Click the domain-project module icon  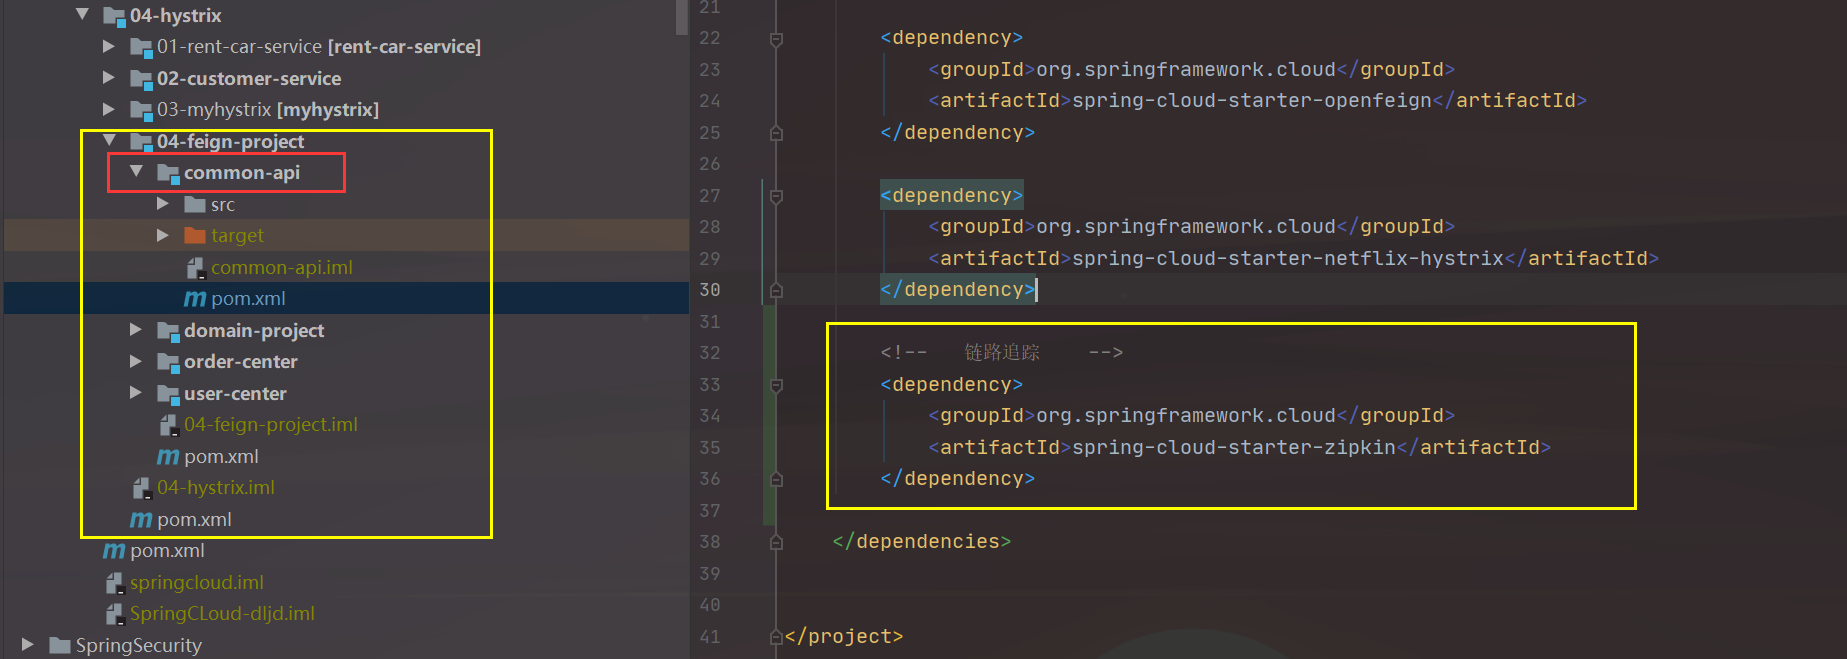click(168, 331)
